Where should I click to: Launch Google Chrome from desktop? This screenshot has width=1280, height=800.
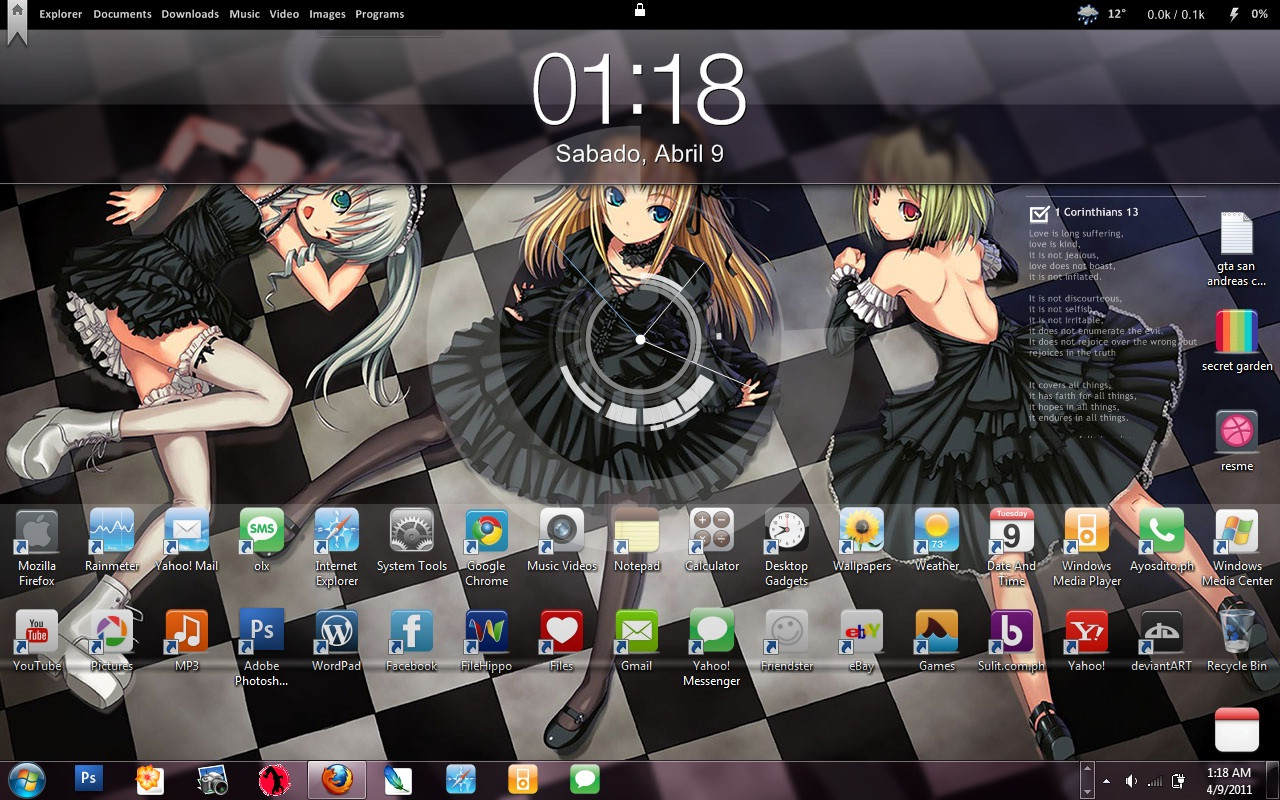tap(487, 531)
